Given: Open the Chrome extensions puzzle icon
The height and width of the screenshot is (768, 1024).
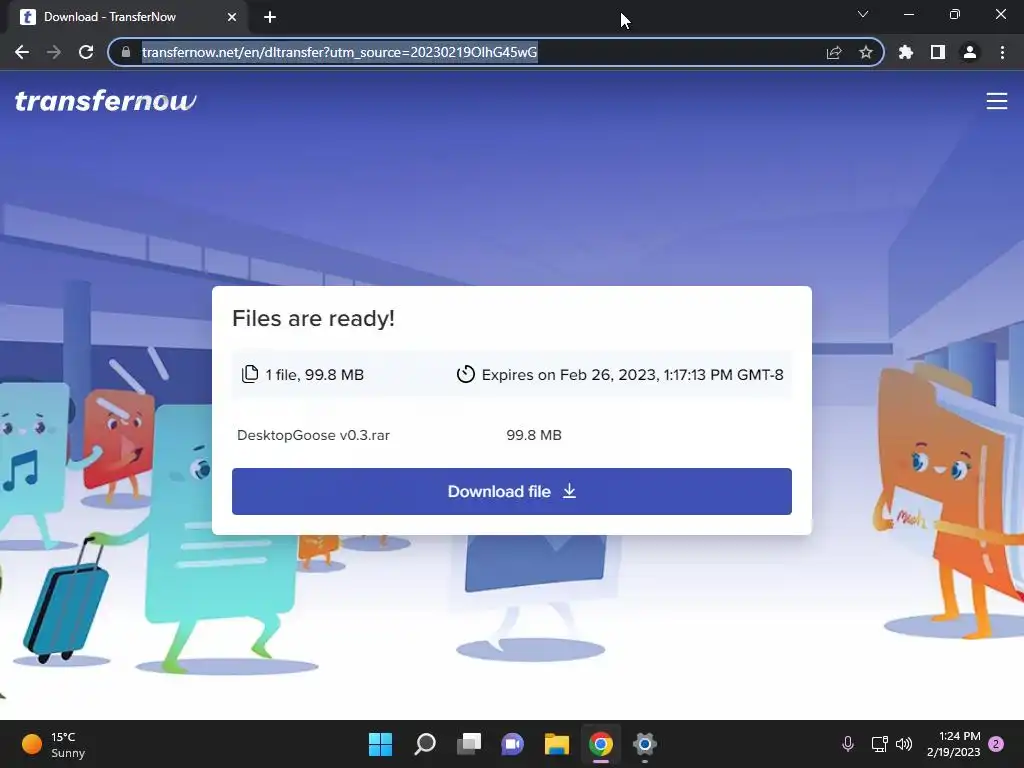Looking at the screenshot, I should [906, 52].
